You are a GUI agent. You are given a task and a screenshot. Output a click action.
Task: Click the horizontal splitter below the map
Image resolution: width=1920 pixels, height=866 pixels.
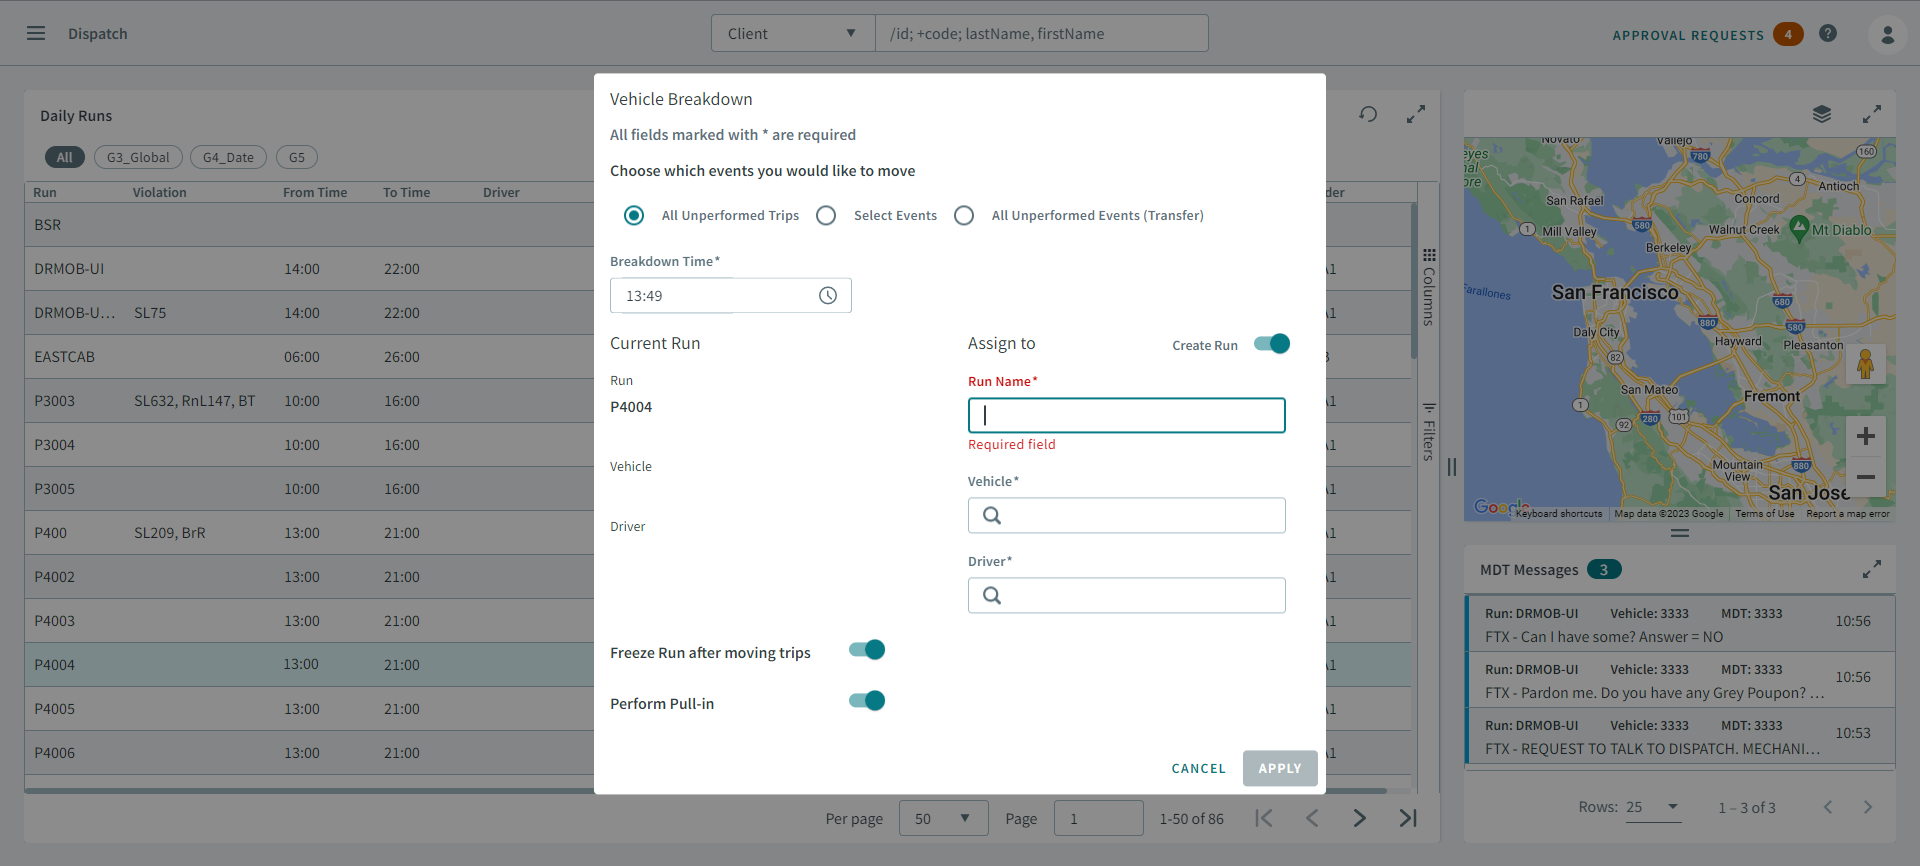pos(1680,533)
